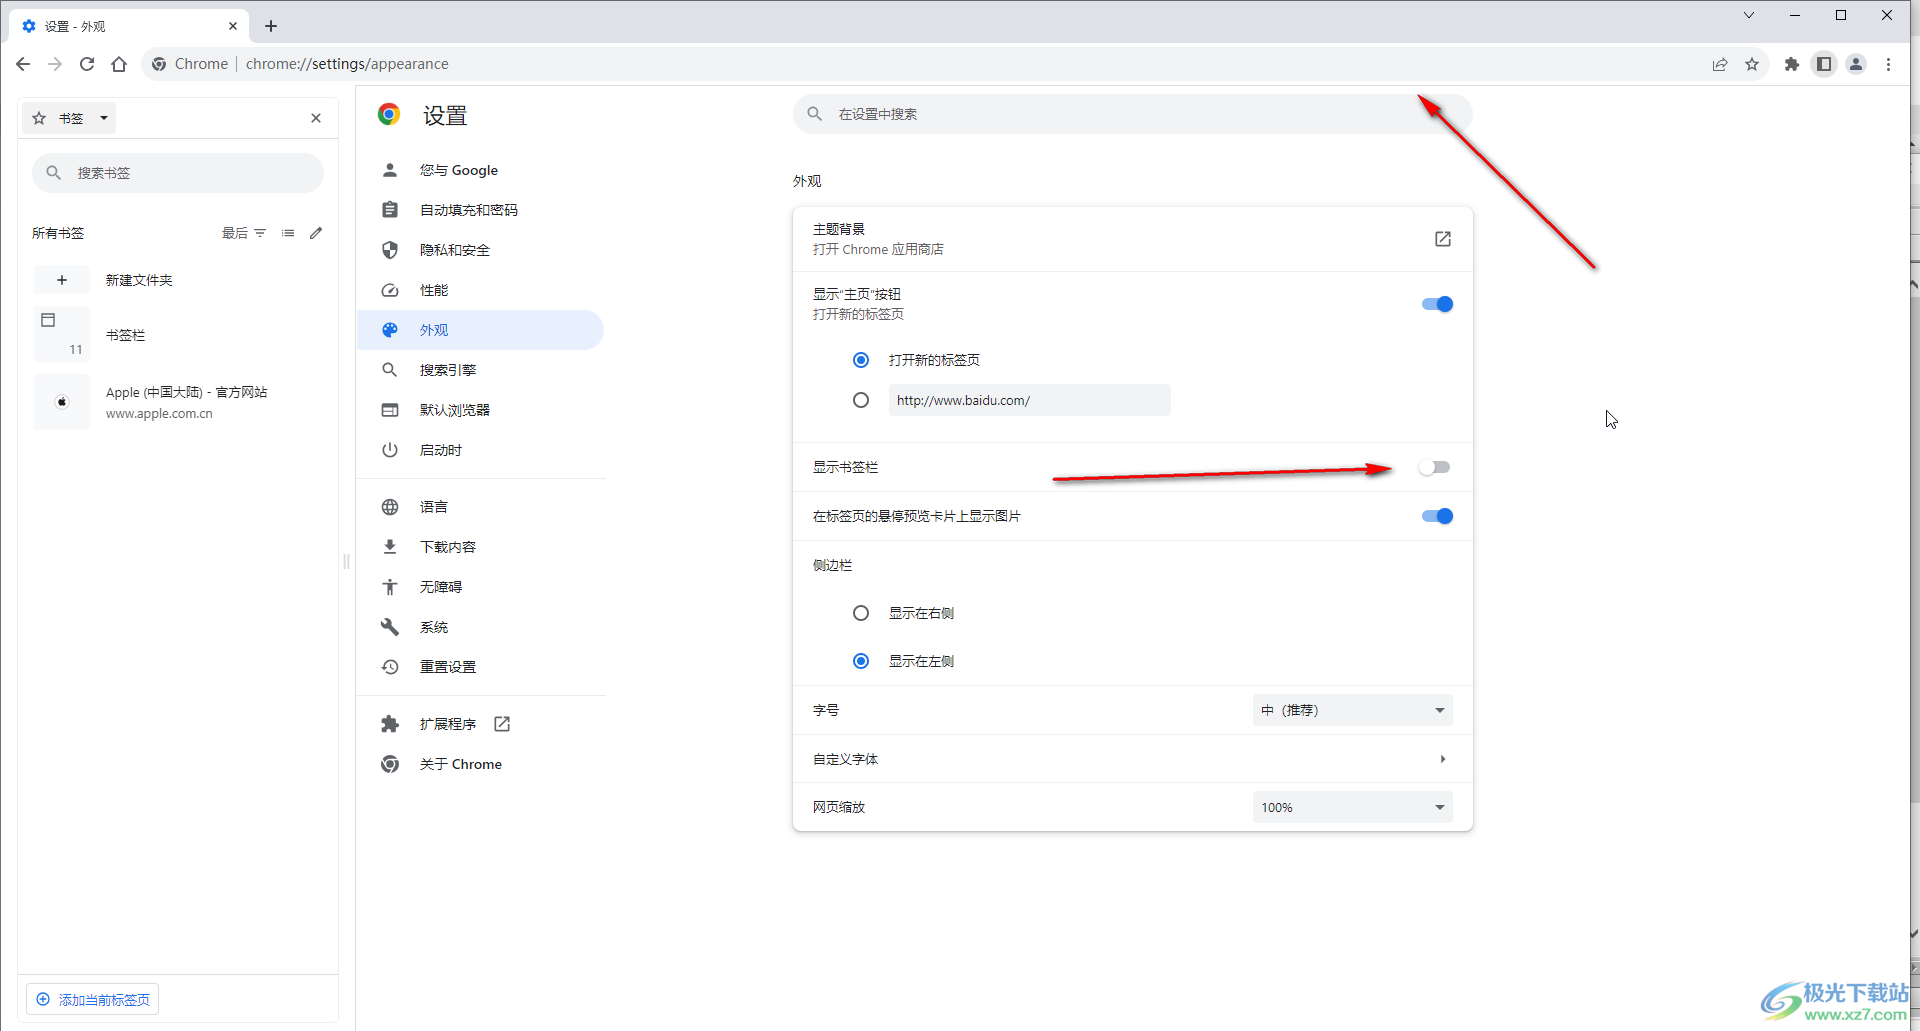Viewport: 1920px width, 1031px height.
Task: Open Chrome web store from 主题背景 icon
Action: [1442, 239]
